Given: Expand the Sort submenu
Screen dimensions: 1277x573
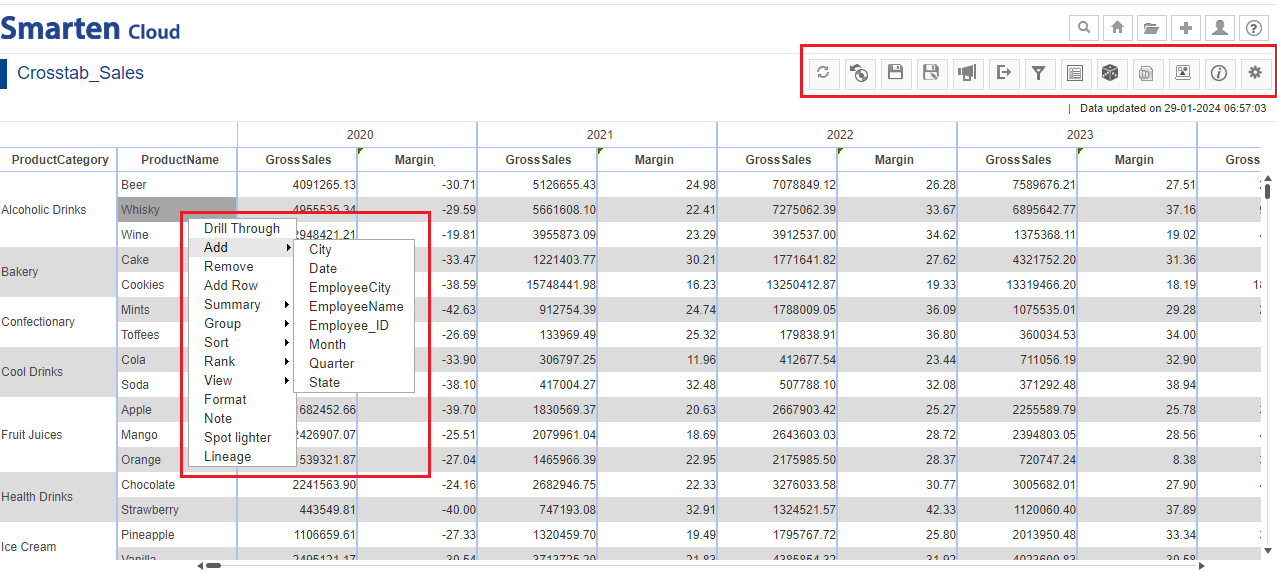Looking at the screenshot, I should click(242, 342).
